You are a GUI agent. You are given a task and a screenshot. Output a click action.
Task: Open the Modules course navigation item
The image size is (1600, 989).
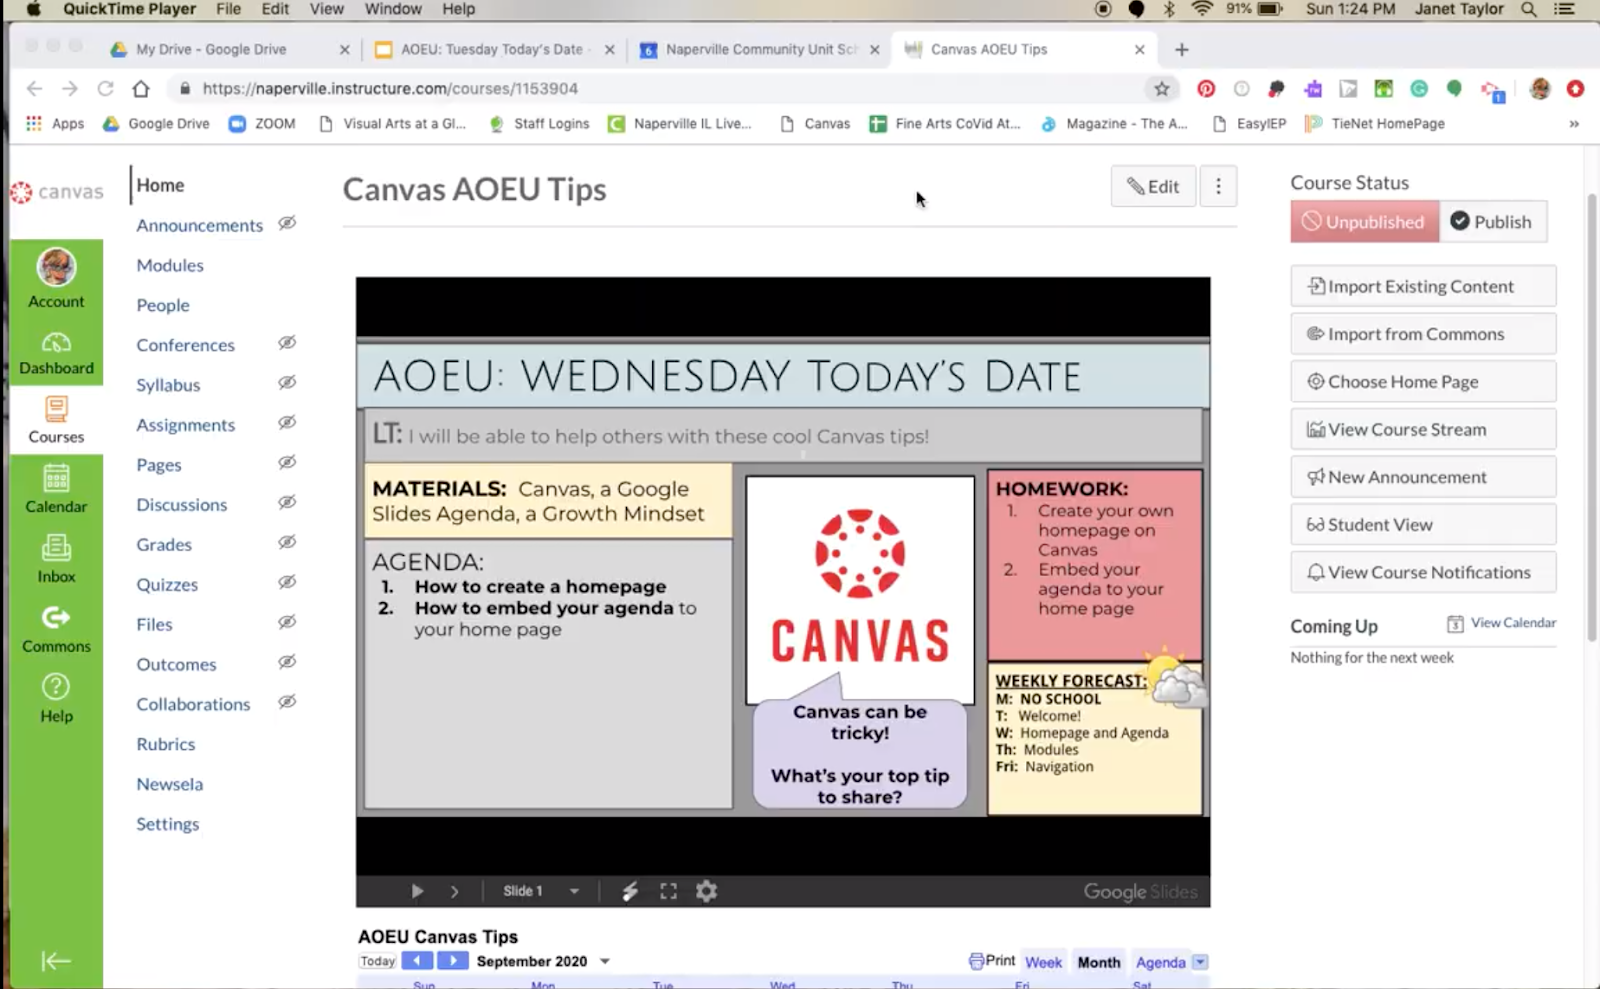pyautogui.click(x=170, y=265)
